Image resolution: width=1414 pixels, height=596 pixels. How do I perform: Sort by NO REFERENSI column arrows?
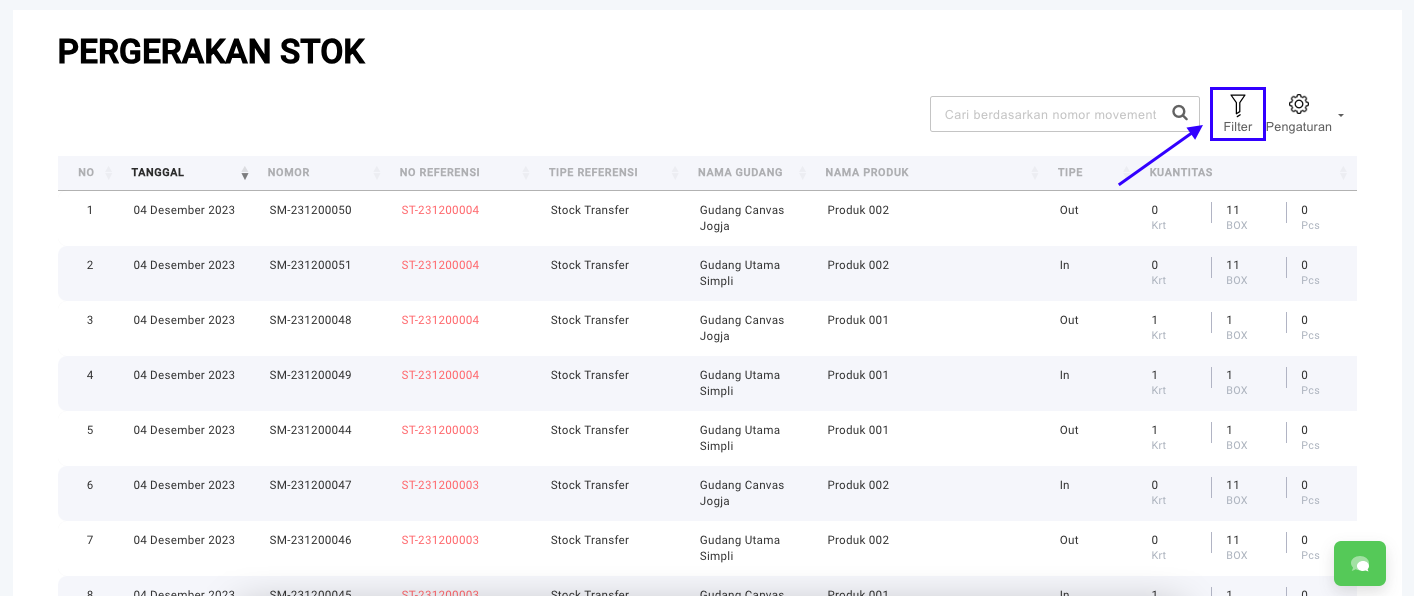point(526,173)
